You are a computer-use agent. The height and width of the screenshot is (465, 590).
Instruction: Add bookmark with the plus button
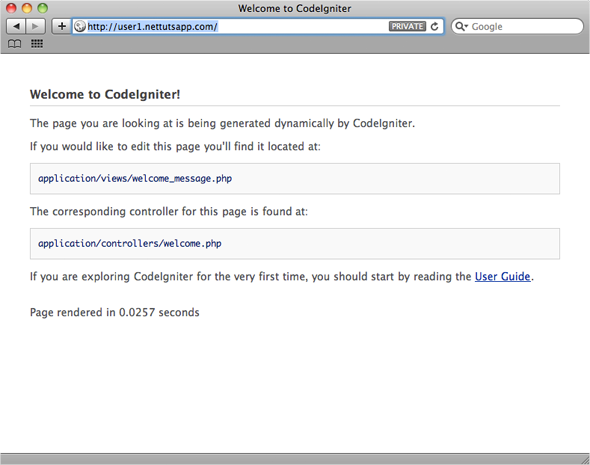pos(61,26)
